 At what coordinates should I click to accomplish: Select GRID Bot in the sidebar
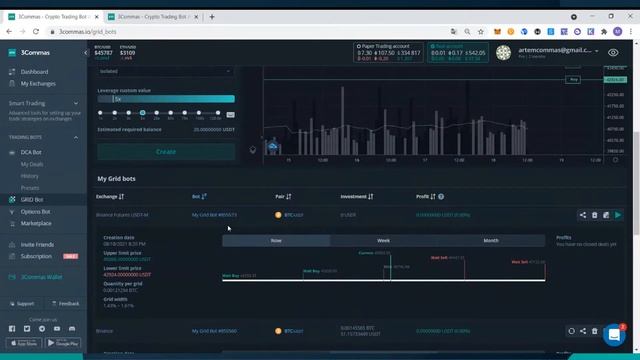pyautogui.click(x=32, y=200)
